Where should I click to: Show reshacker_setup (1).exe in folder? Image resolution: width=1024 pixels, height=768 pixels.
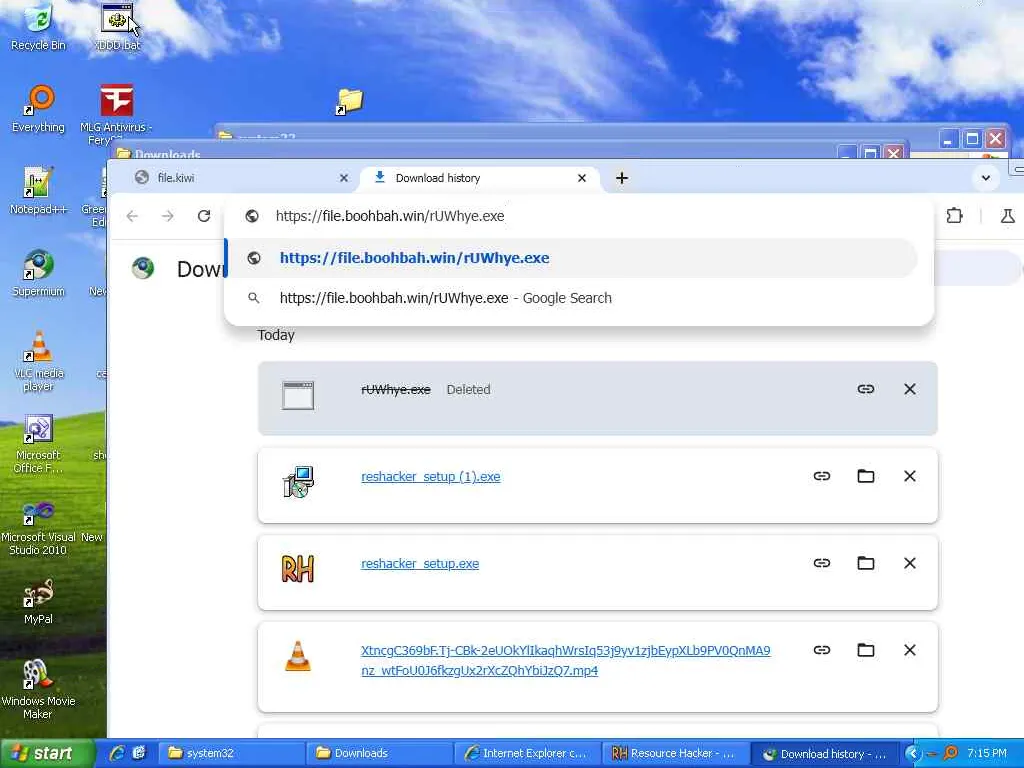[x=865, y=476]
